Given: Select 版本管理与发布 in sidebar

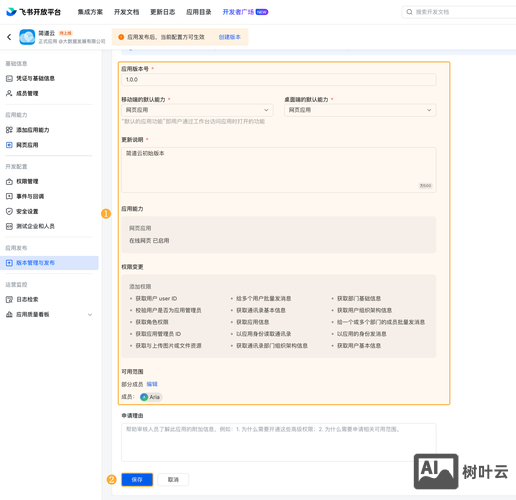Looking at the screenshot, I should pyautogui.click(x=49, y=263).
